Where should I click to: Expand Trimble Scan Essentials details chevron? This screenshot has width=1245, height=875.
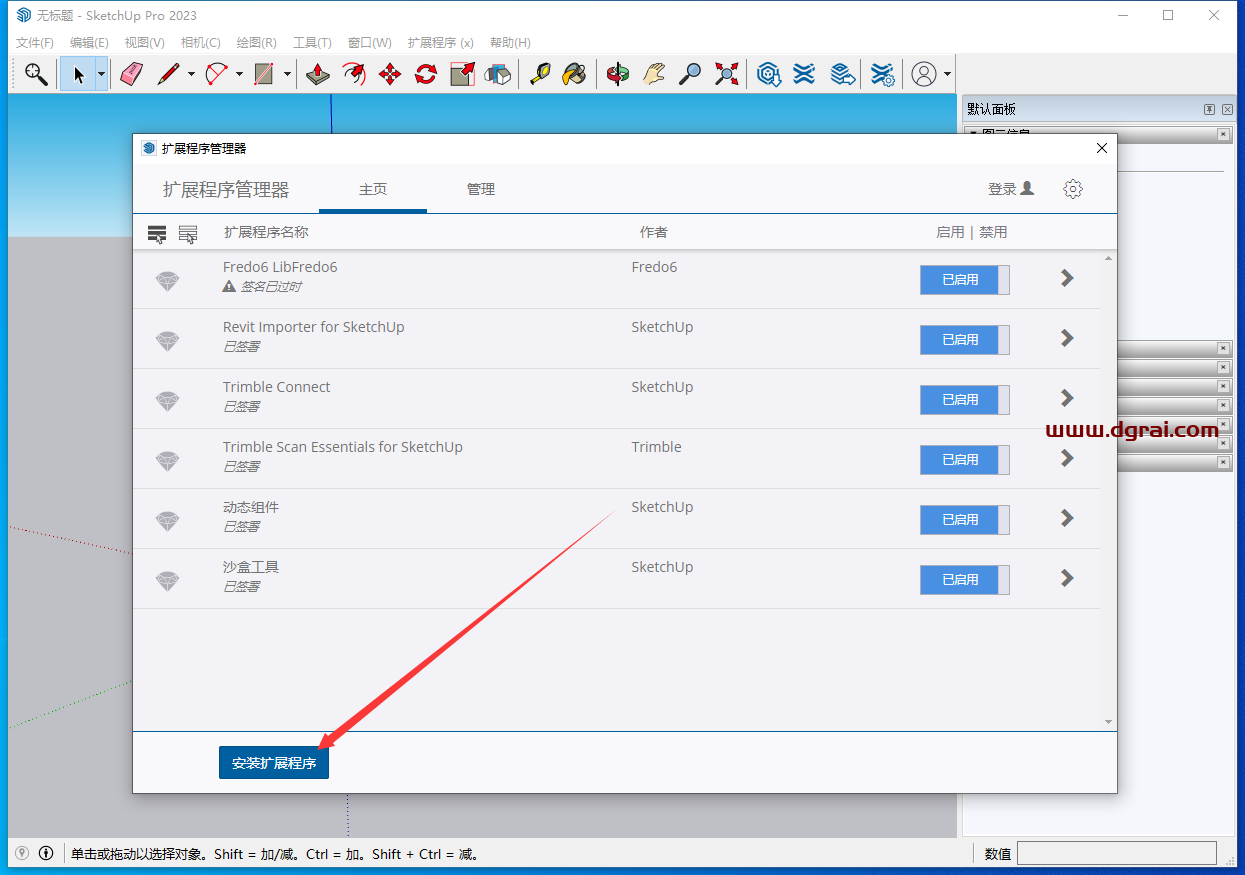(1067, 458)
